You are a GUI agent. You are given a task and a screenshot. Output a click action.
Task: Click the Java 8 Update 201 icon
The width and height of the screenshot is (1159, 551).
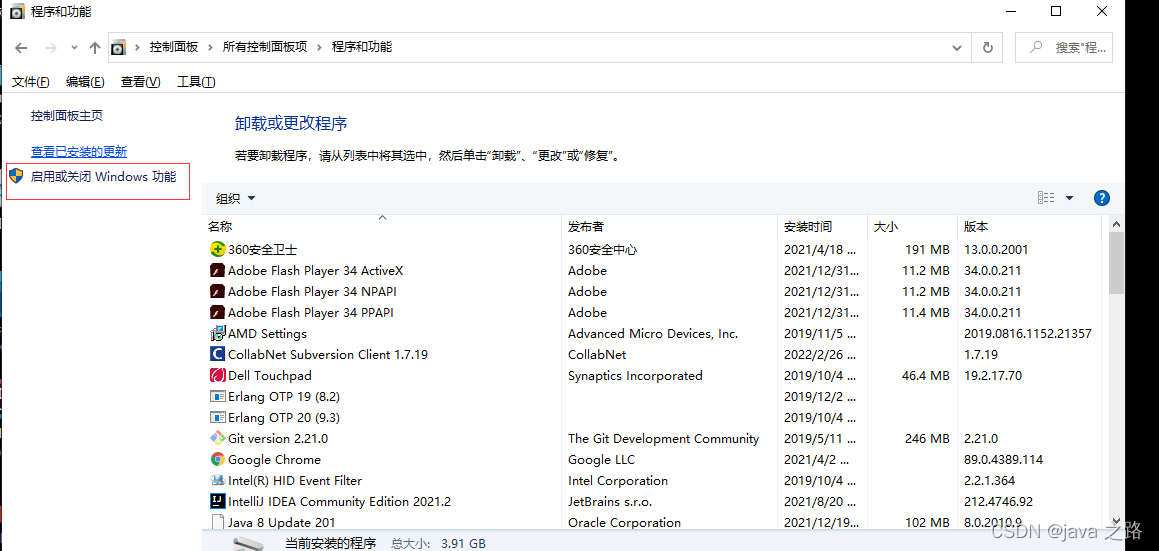click(217, 522)
